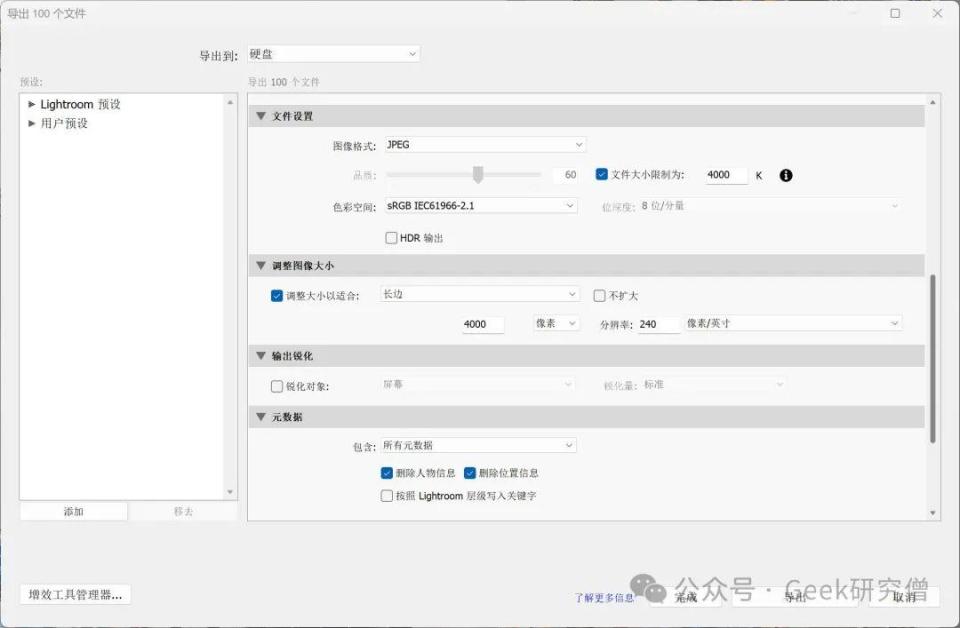Viewport: 960px width, 628px height.
Task: Expand 用户预设 tree item
Action: (x=32, y=124)
